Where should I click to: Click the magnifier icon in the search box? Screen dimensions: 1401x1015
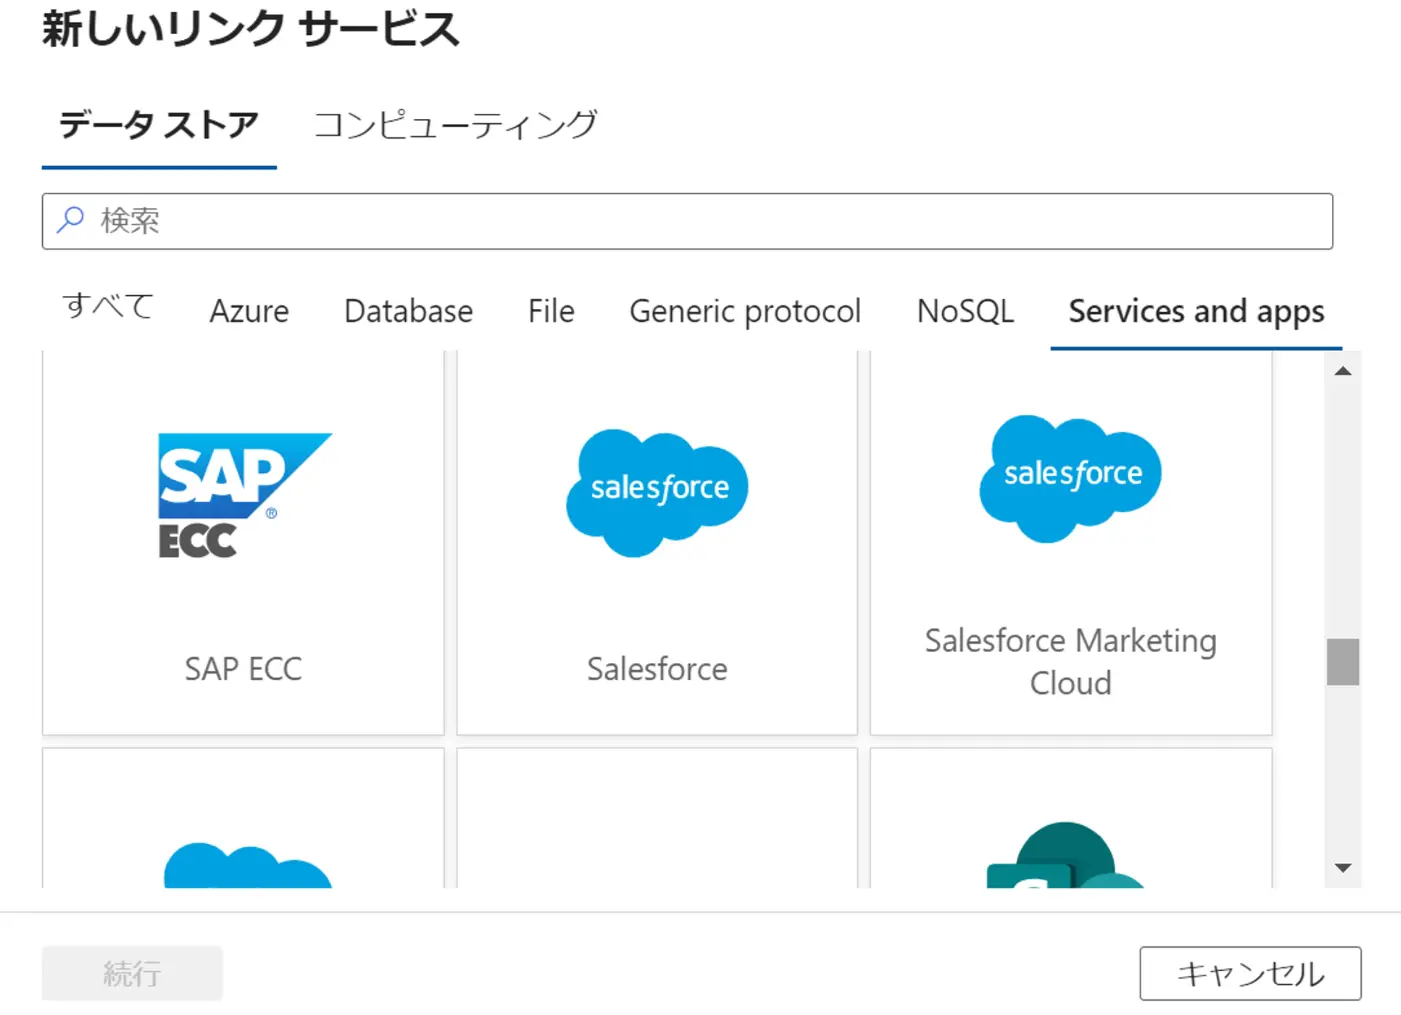coord(70,220)
